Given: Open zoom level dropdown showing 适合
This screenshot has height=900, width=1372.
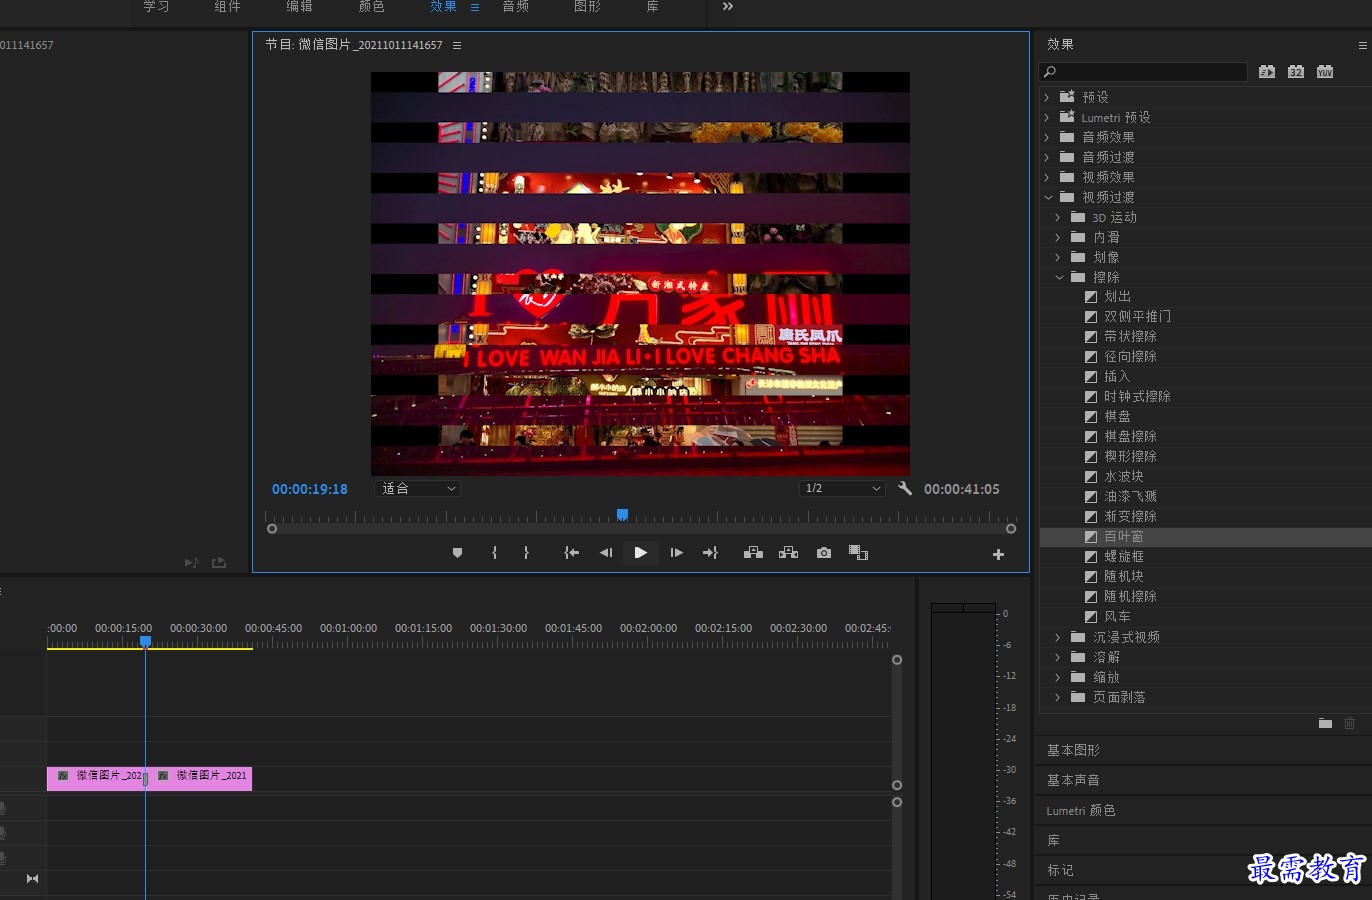Looking at the screenshot, I should click(418, 489).
